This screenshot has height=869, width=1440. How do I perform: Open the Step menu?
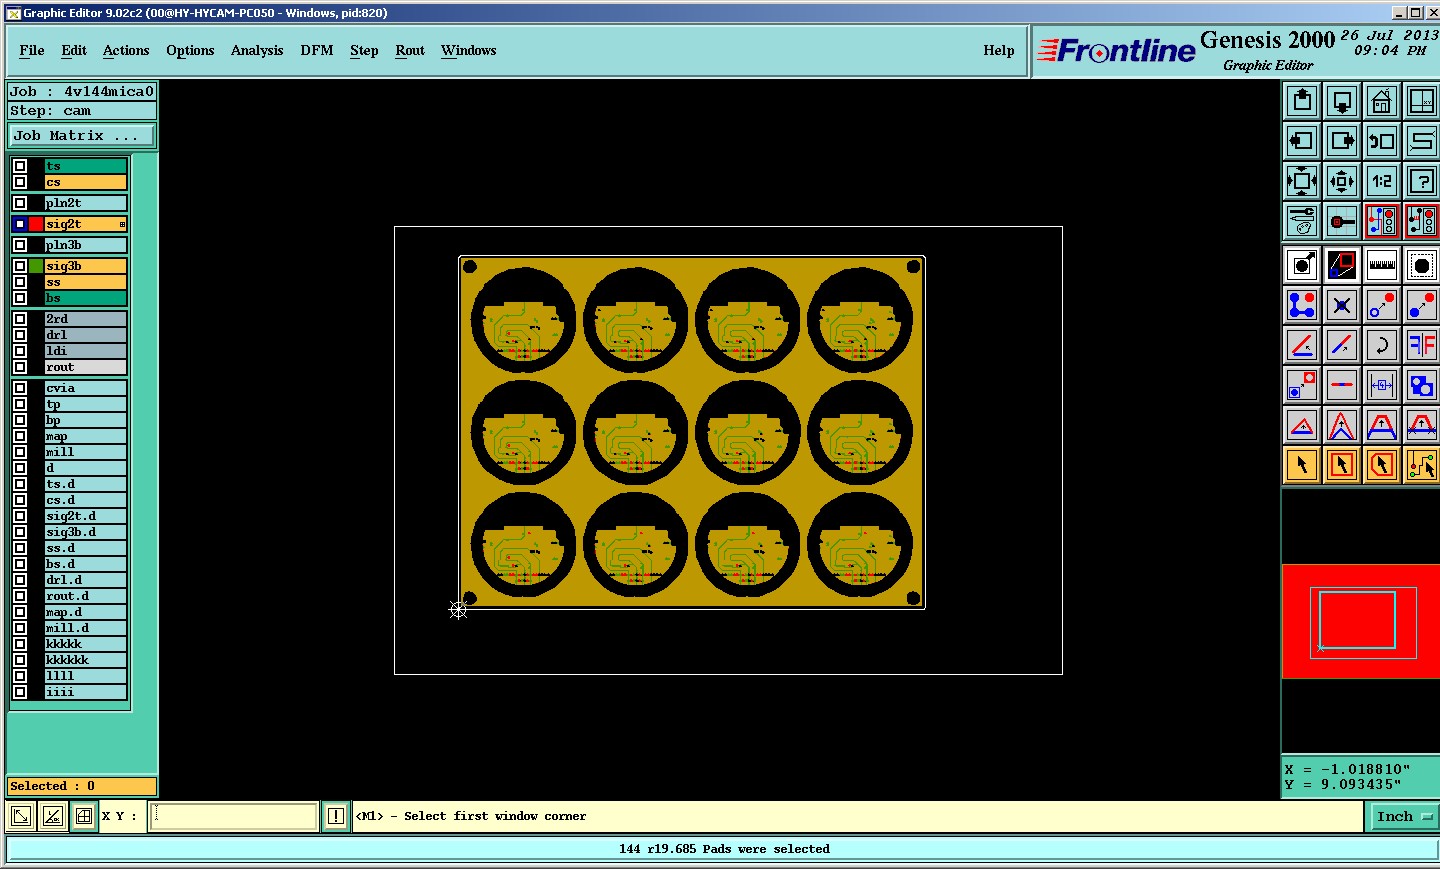coord(364,50)
